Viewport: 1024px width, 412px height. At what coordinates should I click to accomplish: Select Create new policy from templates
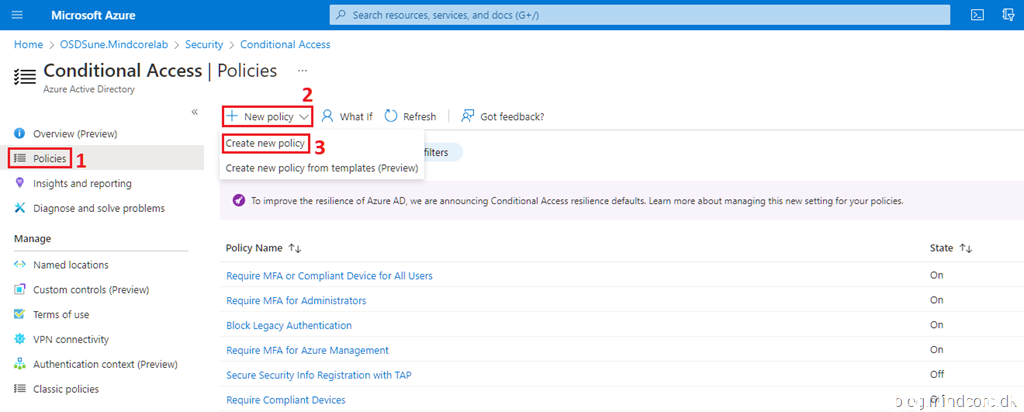(322, 168)
